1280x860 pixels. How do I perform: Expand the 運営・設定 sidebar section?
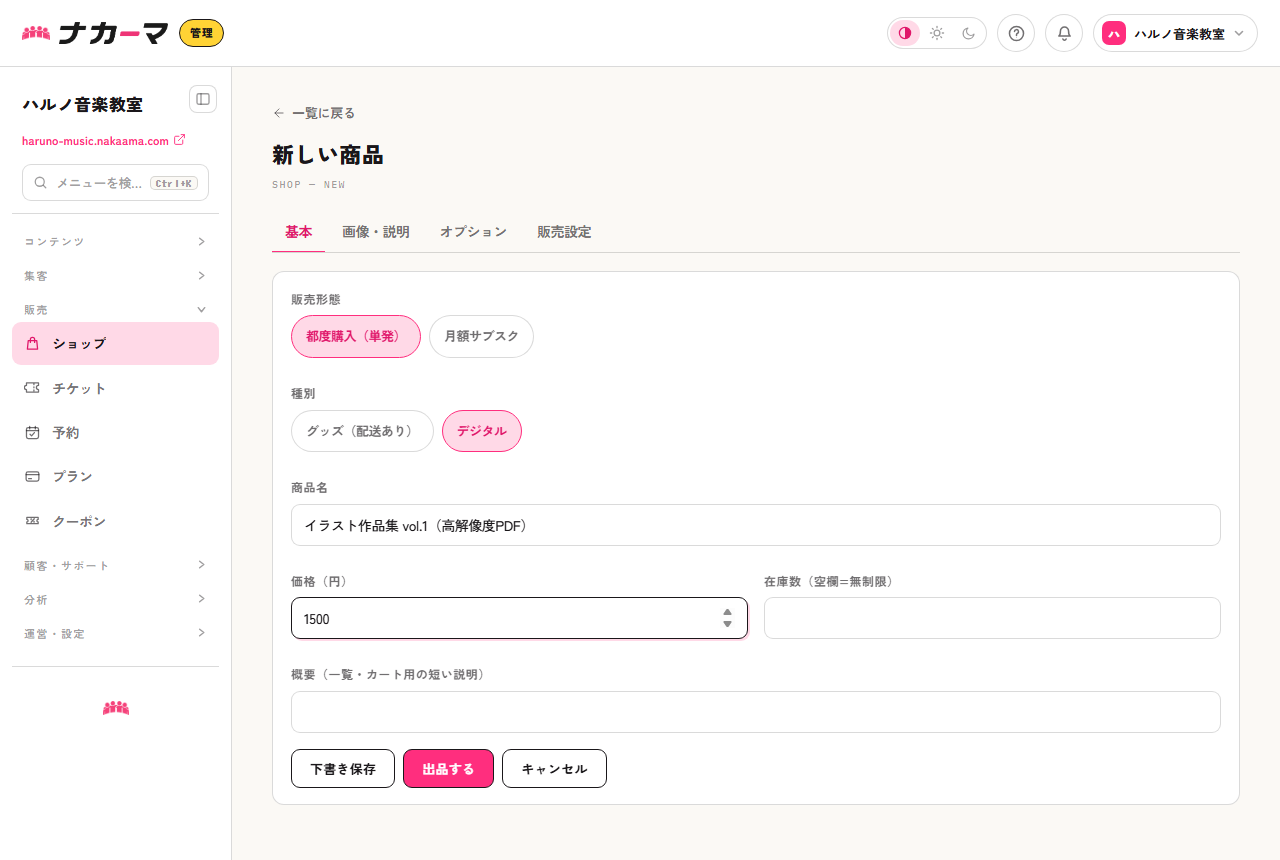click(115, 633)
